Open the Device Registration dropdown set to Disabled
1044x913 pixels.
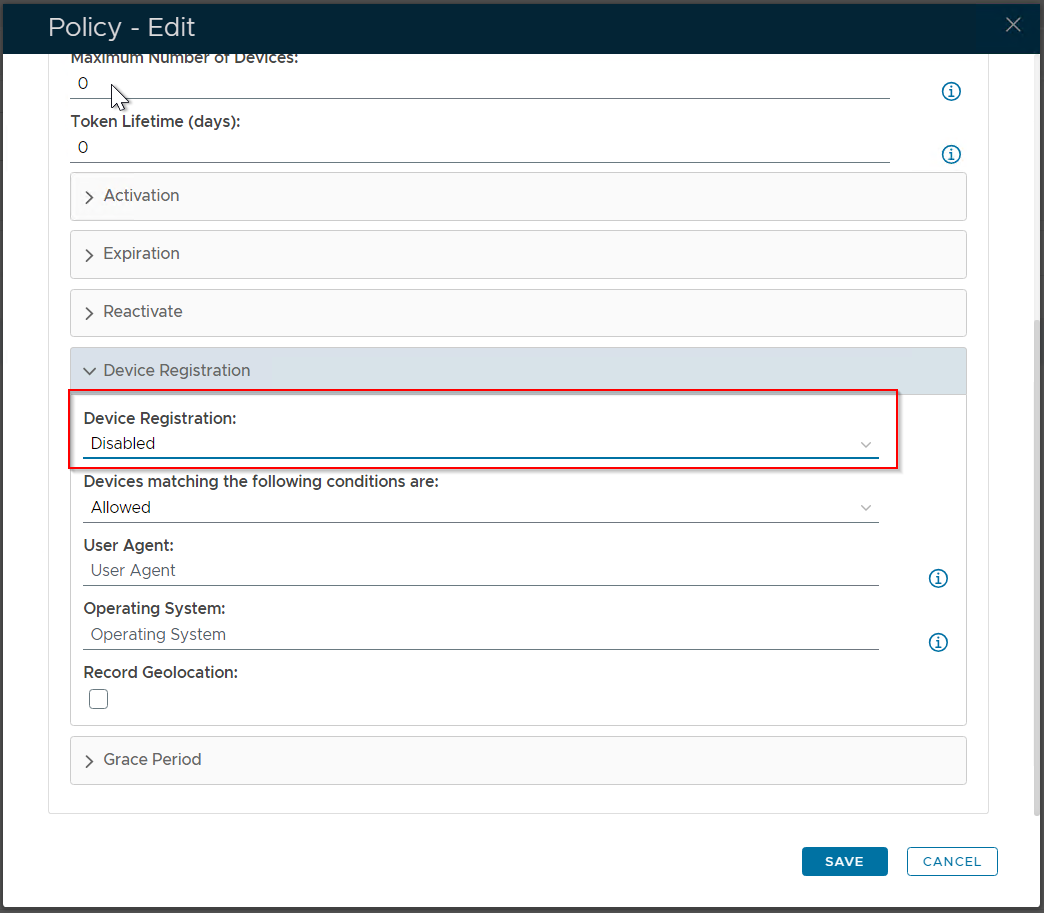tap(480, 444)
